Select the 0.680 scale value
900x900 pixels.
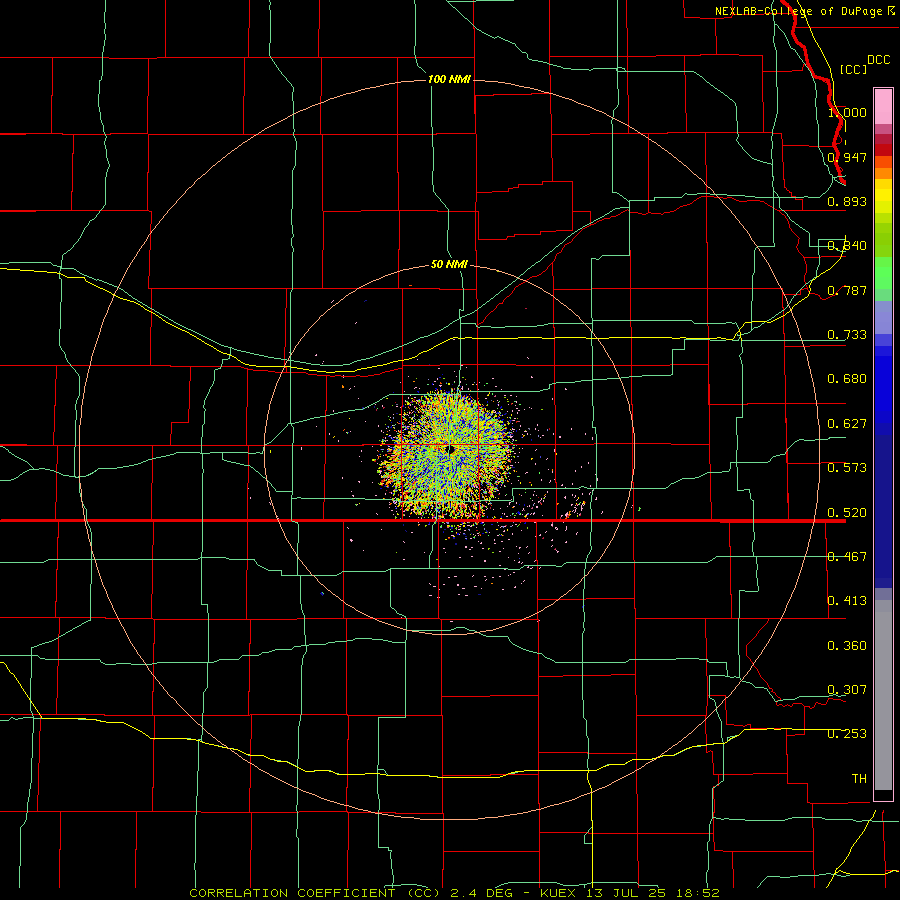point(847,379)
